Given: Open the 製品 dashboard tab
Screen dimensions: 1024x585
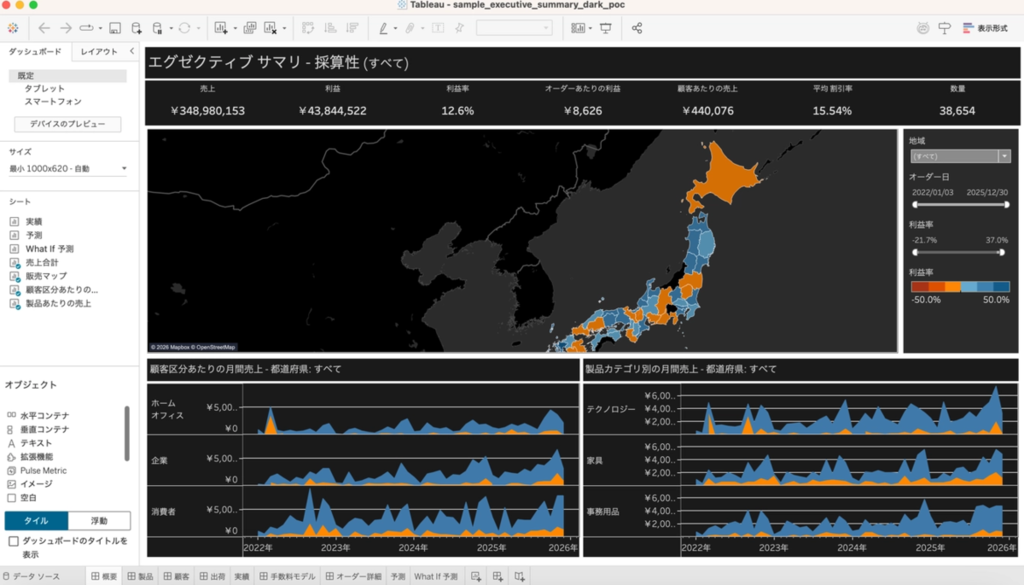Looking at the screenshot, I should (x=140, y=577).
